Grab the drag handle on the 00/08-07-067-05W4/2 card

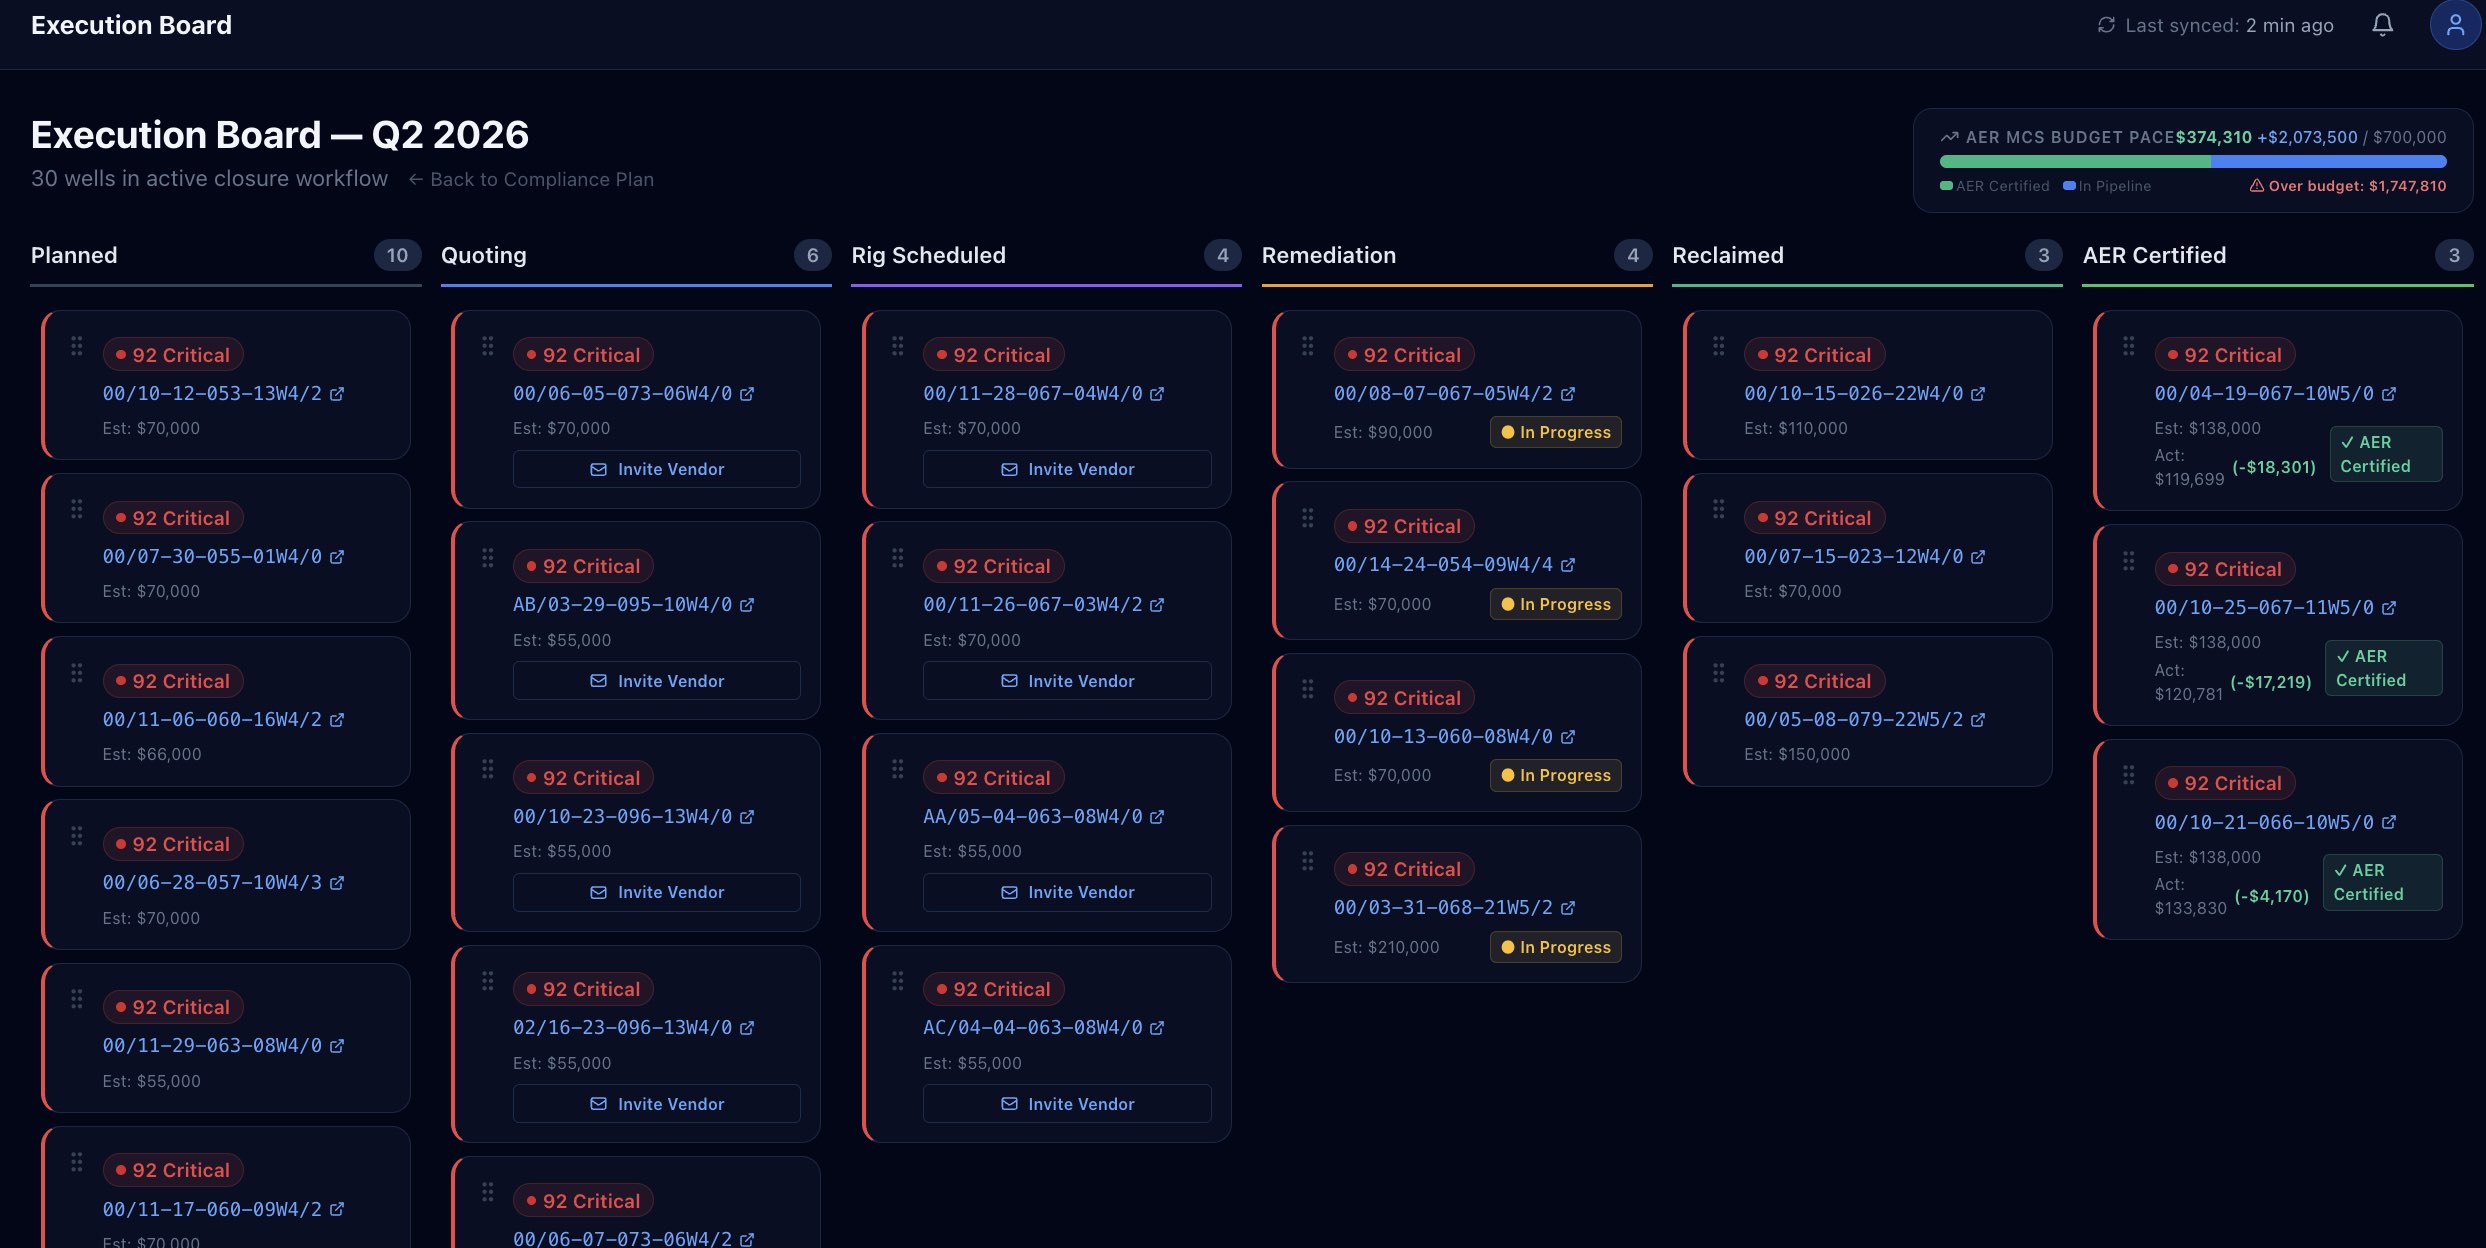click(x=1308, y=345)
